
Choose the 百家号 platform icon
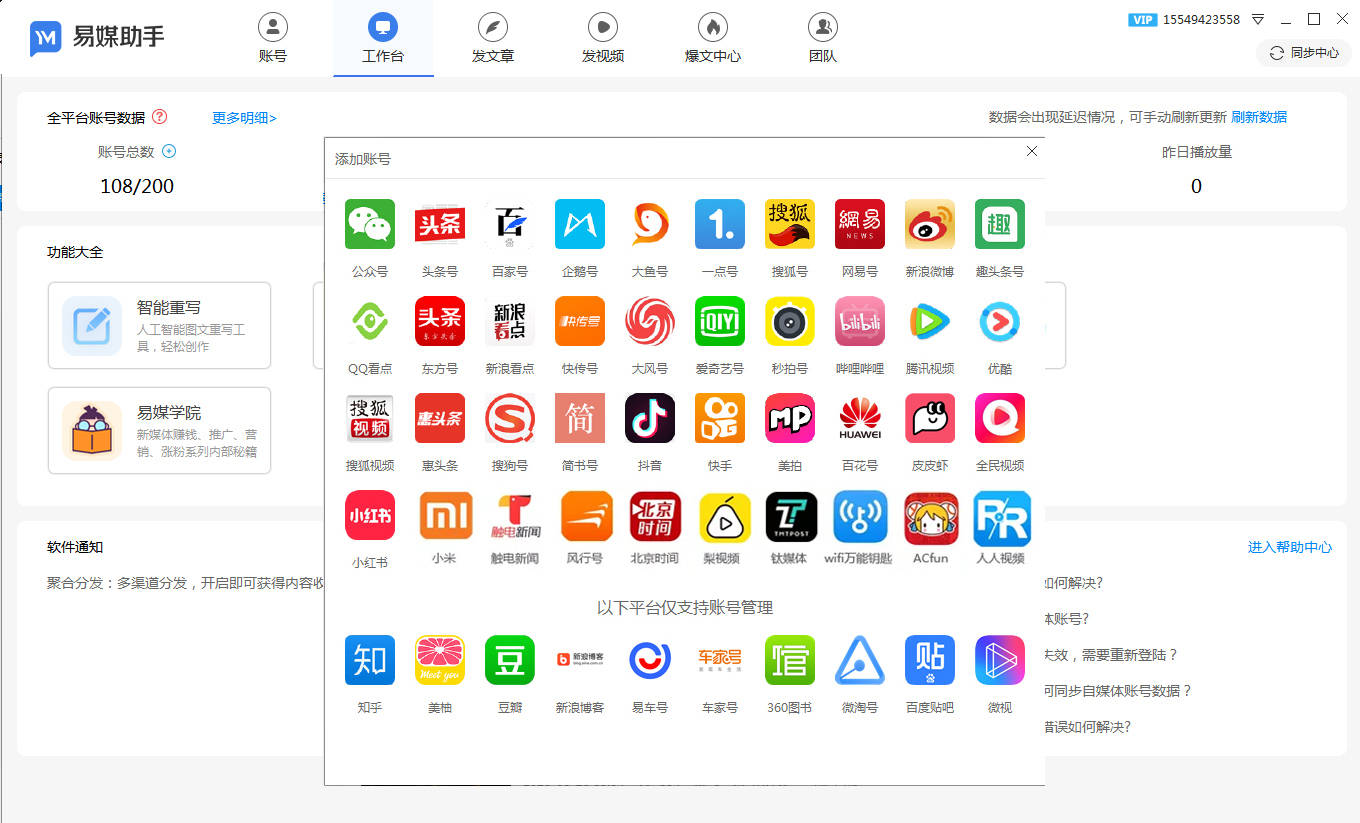coord(510,224)
